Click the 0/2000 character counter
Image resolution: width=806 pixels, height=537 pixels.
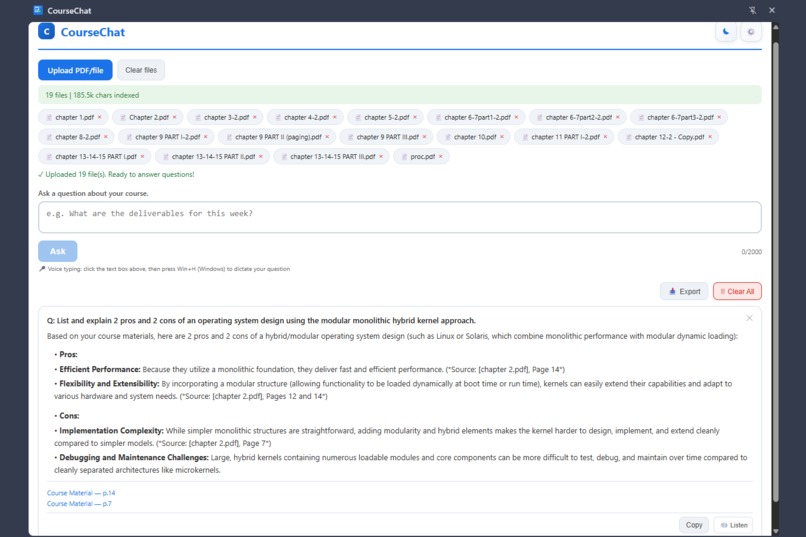(x=752, y=252)
